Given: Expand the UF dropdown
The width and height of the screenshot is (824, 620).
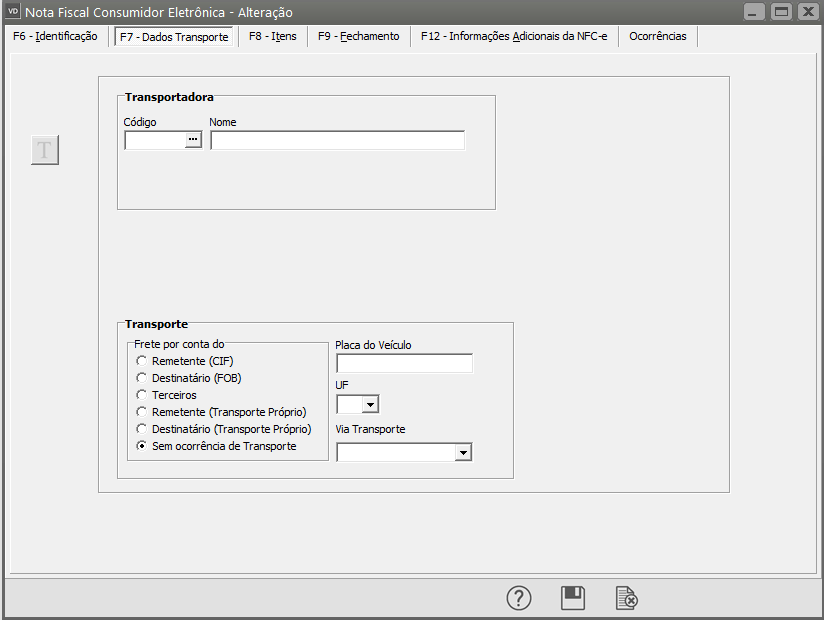Looking at the screenshot, I should (x=370, y=404).
